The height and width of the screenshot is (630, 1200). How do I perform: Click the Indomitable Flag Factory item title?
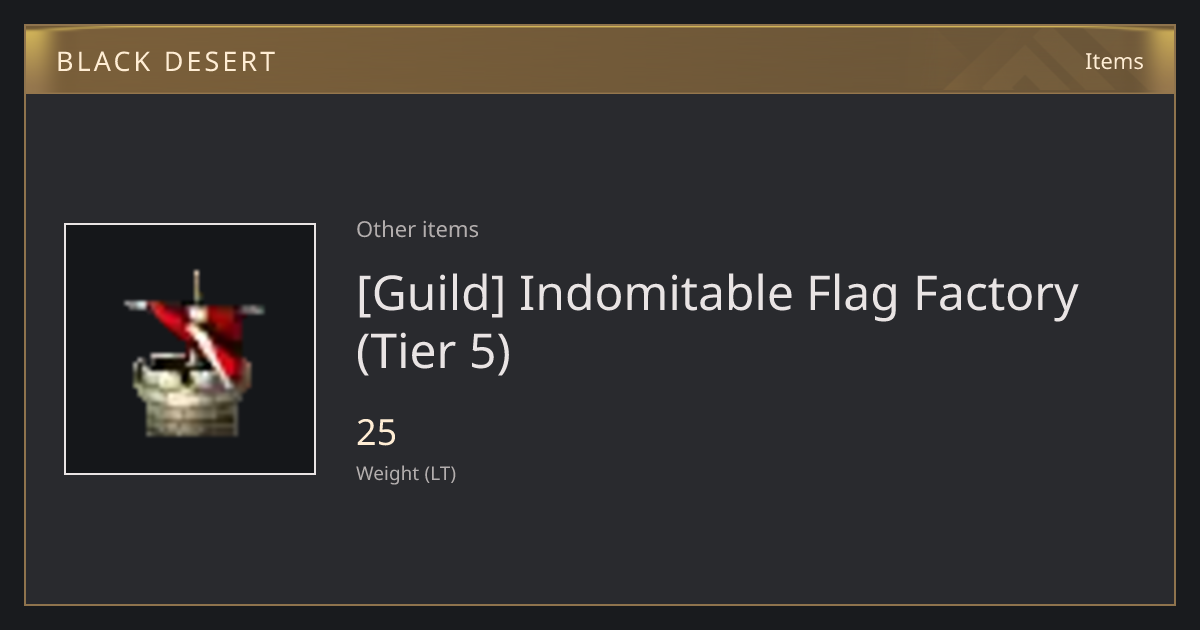[717, 323]
